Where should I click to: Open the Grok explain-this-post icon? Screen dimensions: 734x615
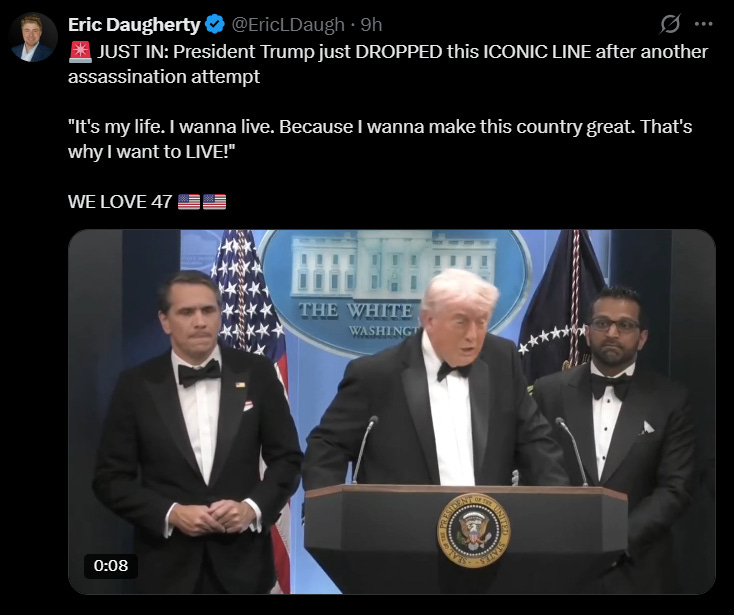tap(669, 24)
